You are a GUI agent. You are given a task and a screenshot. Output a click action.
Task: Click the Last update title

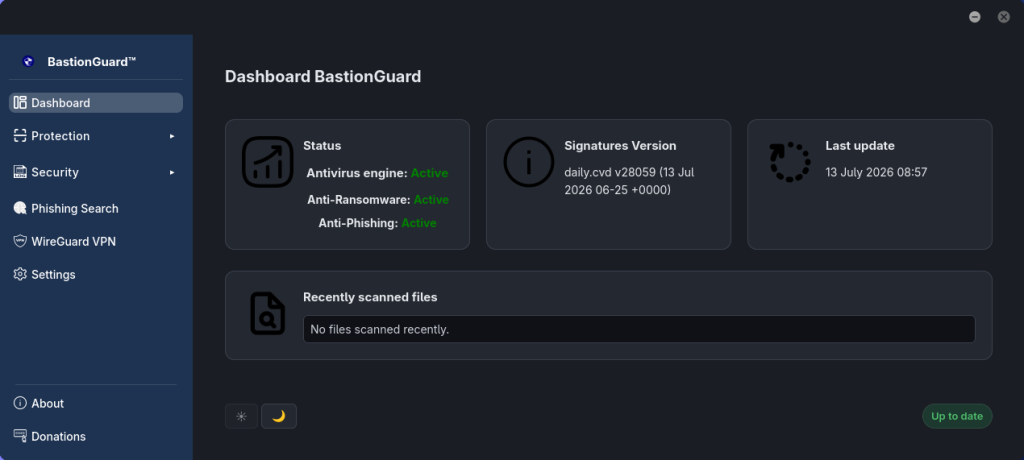pyautogui.click(x=859, y=146)
